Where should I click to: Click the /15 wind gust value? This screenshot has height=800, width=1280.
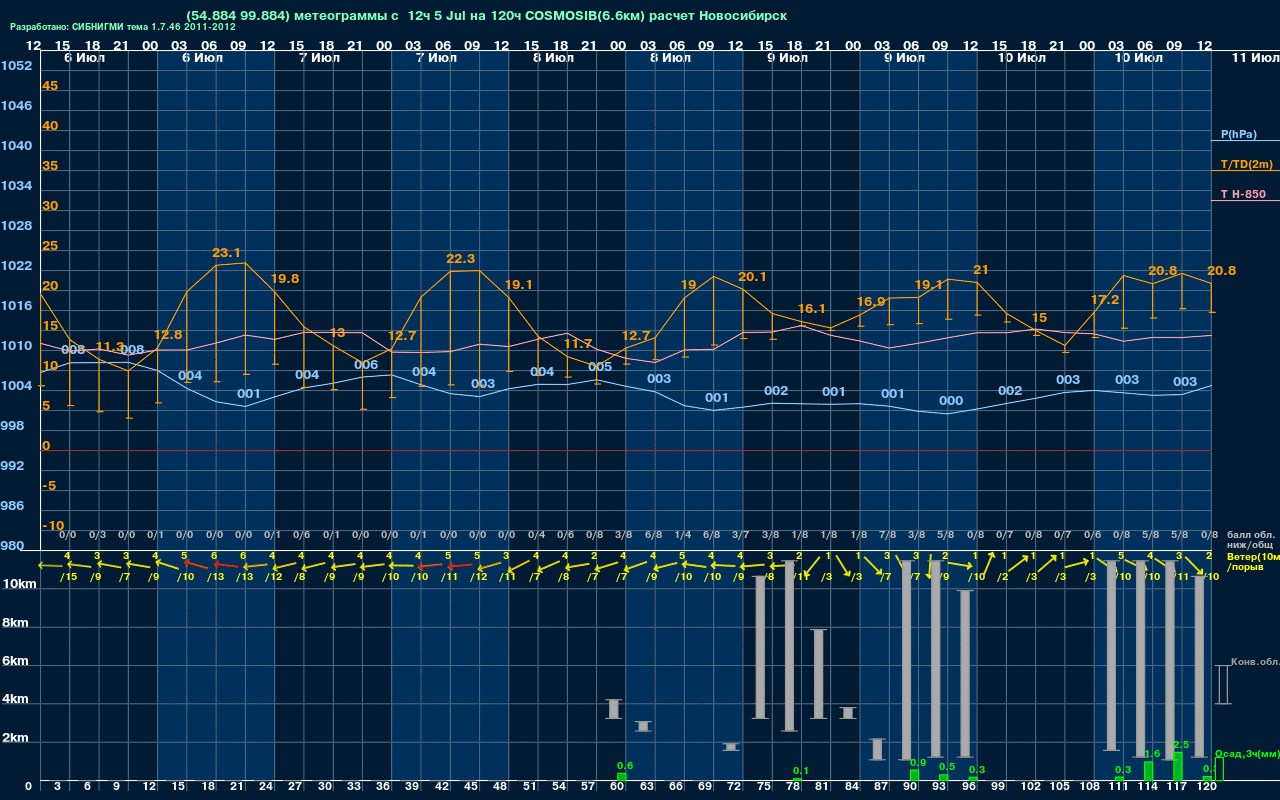pos(68,576)
